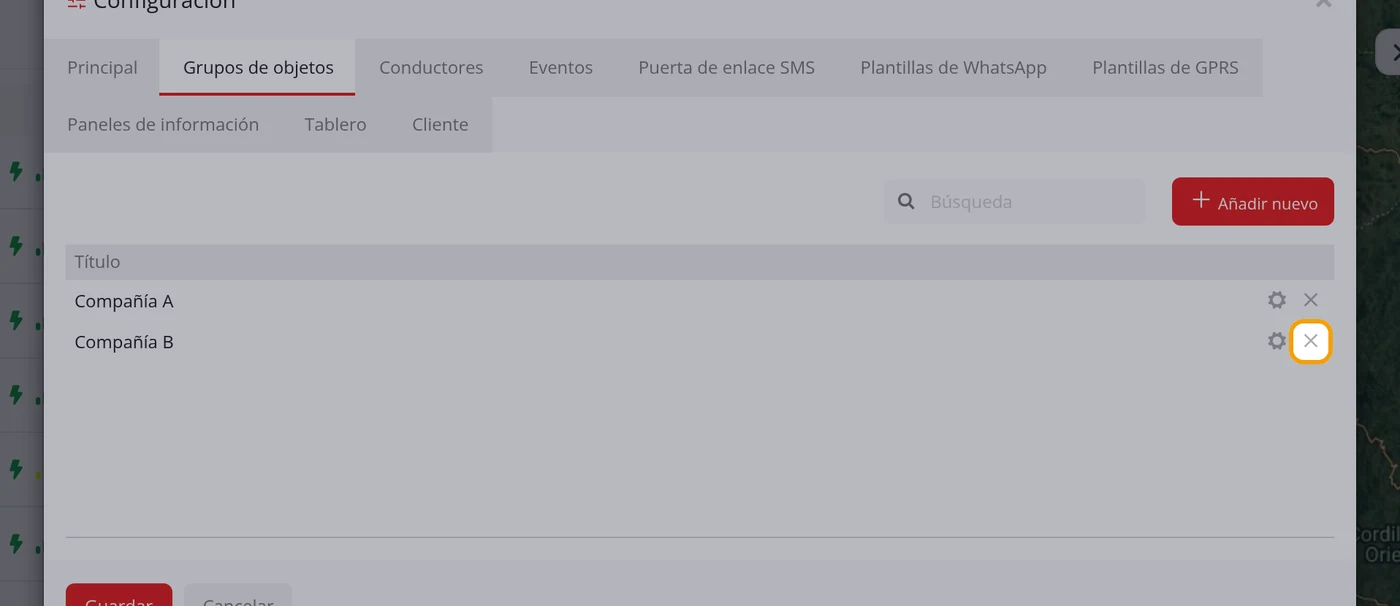
Task: Select the Compañía B row
Action: point(700,342)
